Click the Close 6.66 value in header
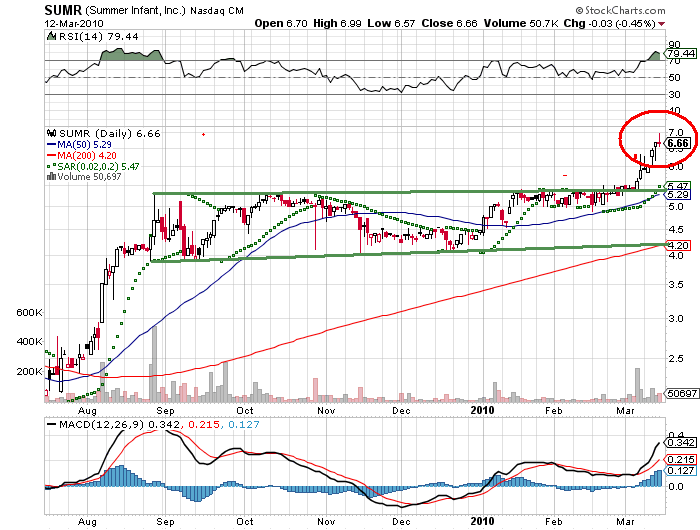 (x=450, y=23)
